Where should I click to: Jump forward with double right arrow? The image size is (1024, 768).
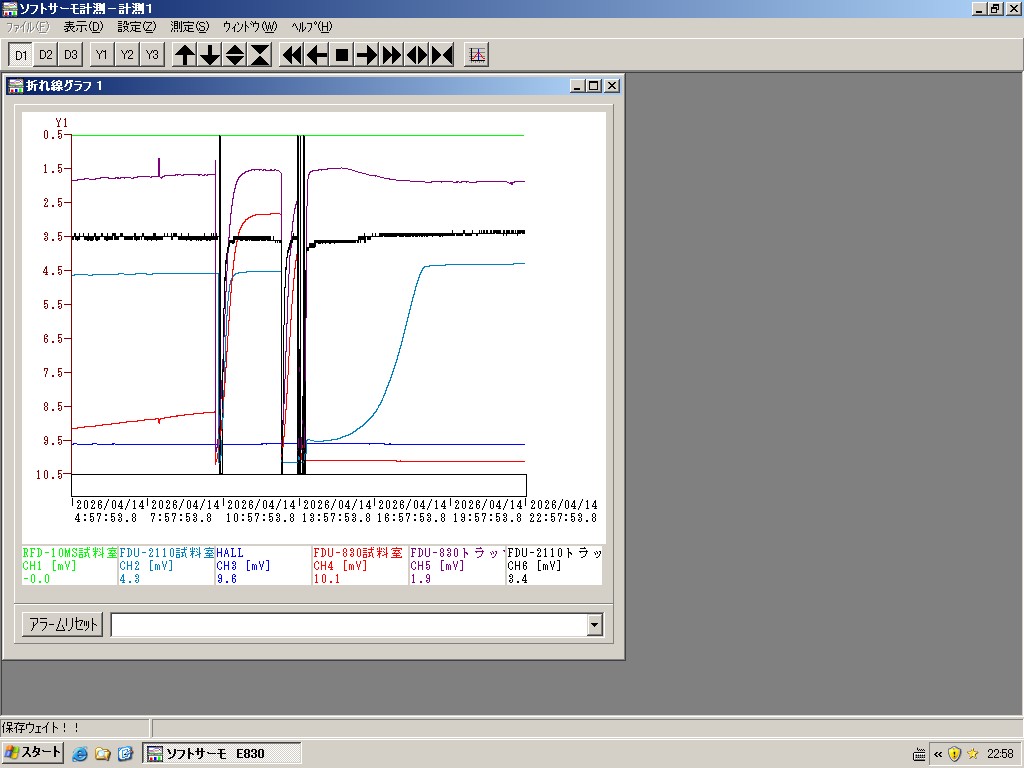click(x=392, y=55)
